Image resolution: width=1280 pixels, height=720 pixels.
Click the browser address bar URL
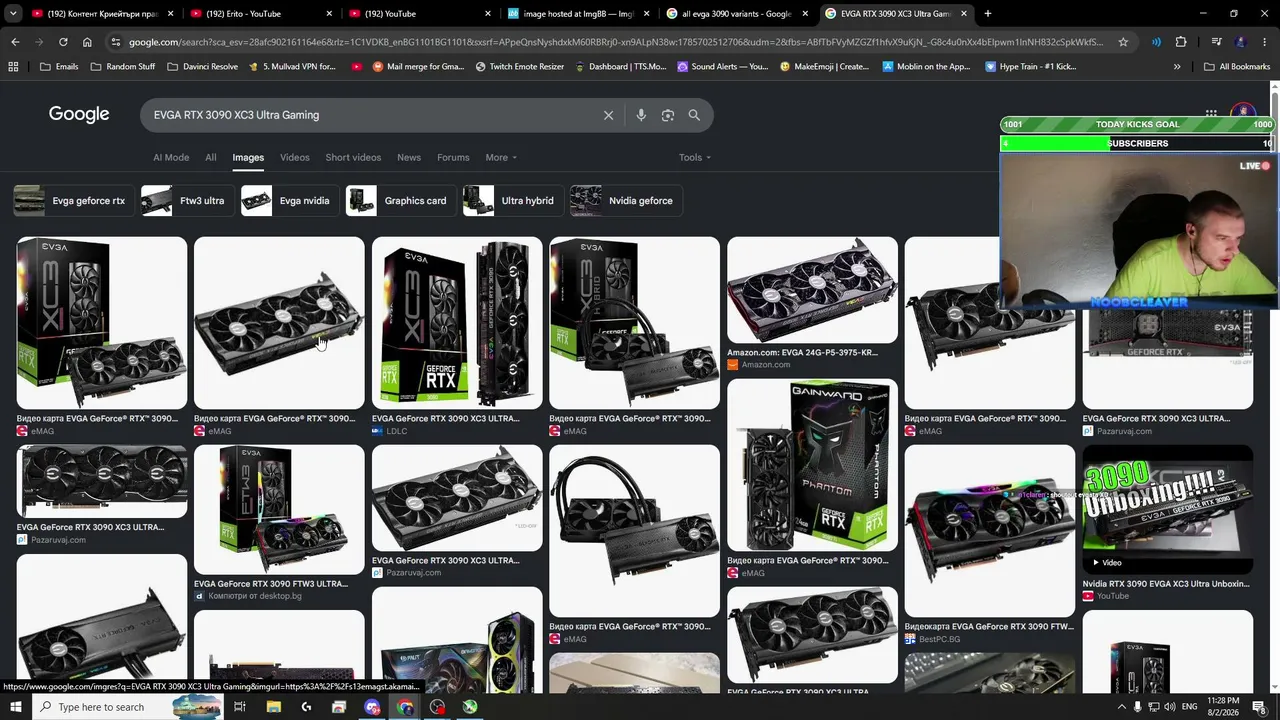tap(615, 42)
